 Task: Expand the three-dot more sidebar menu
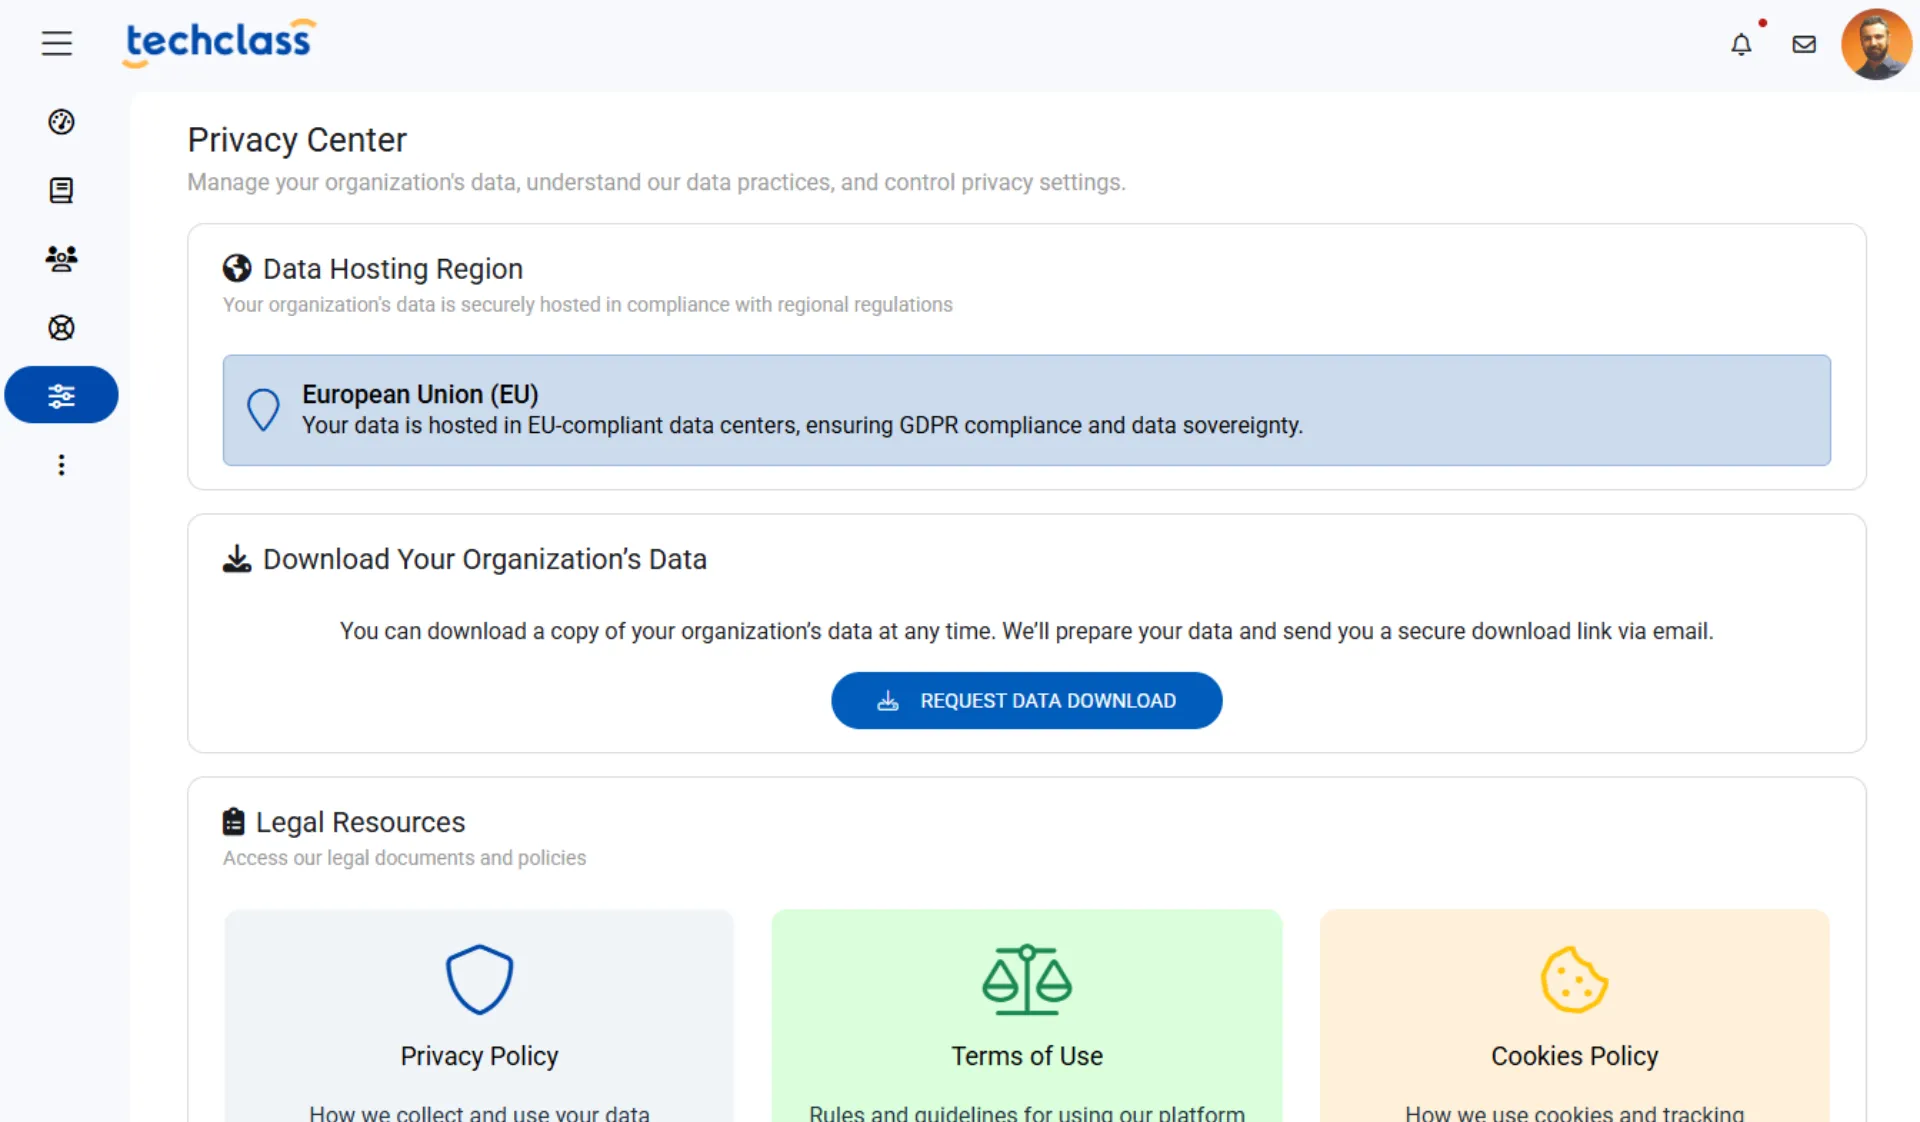click(61, 465)
